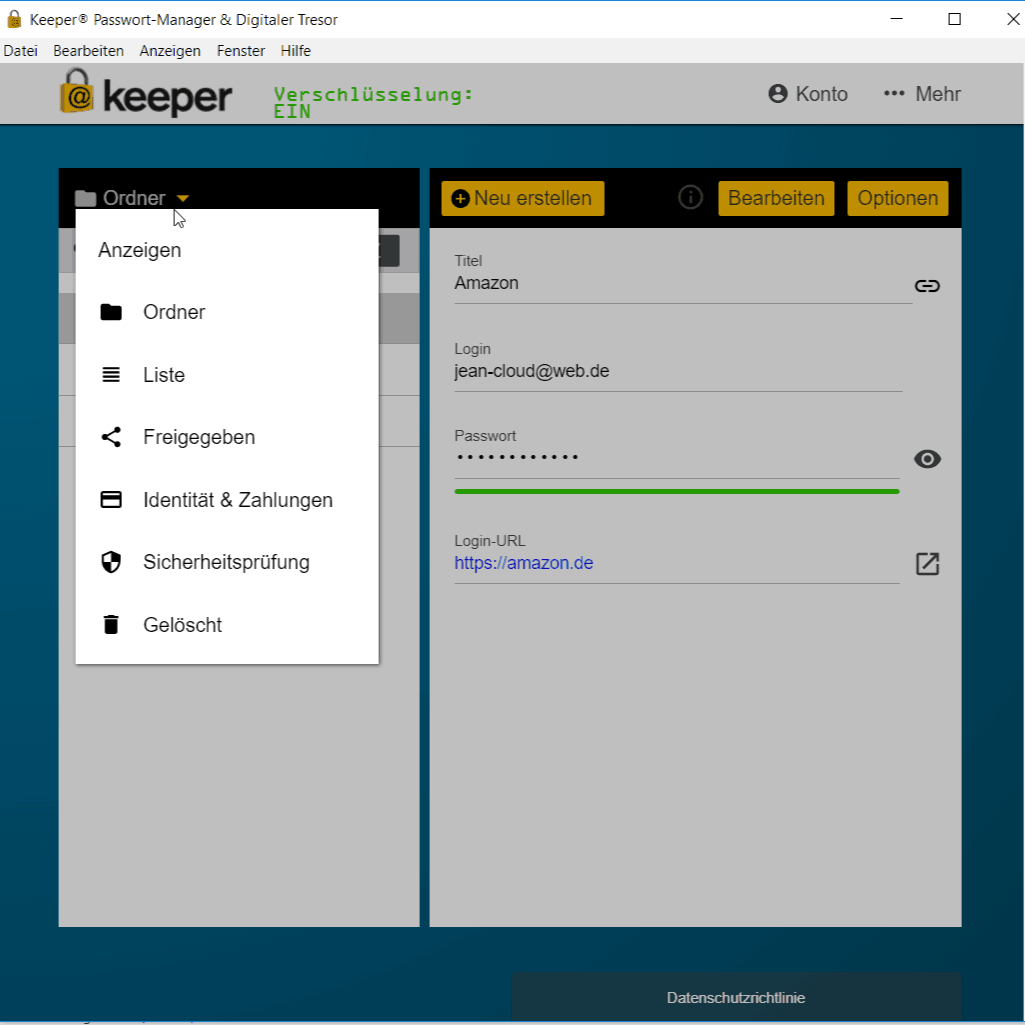Click the shield icon for Sicherheitsprüfung
This screenshot has height=1025, width=1025.
pyautogui.click(x=111, y=562)
